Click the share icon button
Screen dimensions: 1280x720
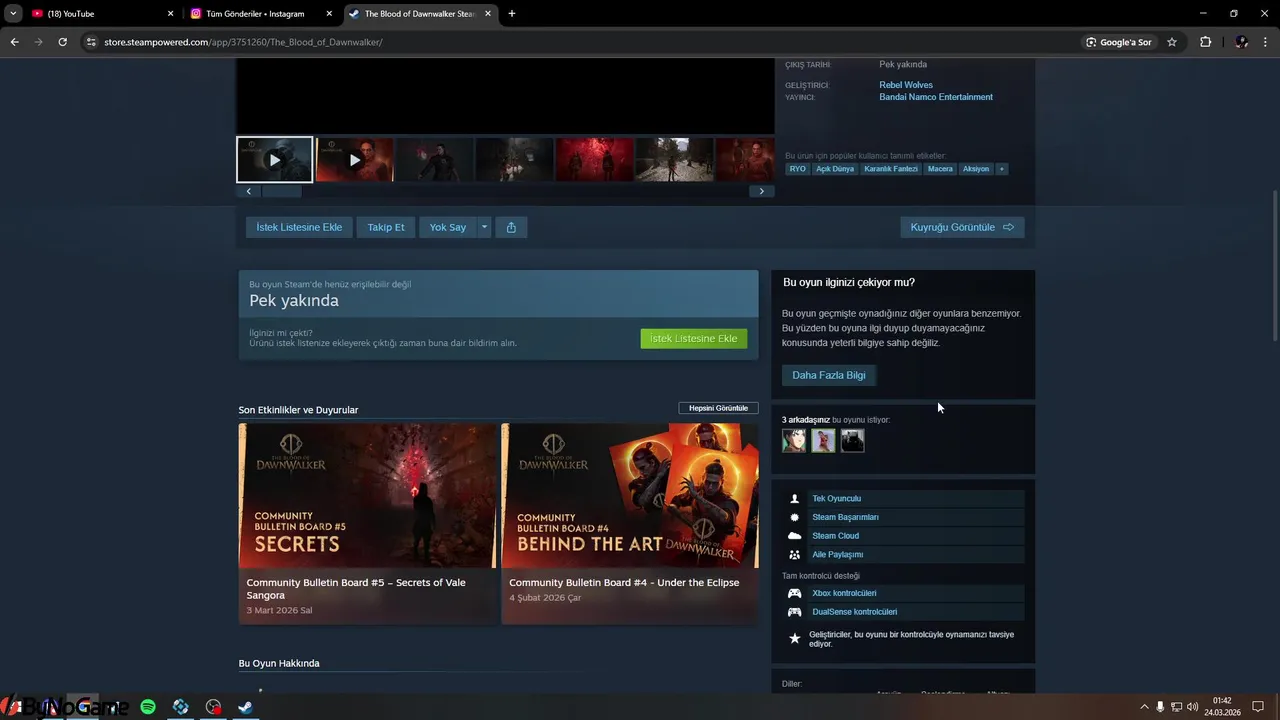(x=511, y=227)
